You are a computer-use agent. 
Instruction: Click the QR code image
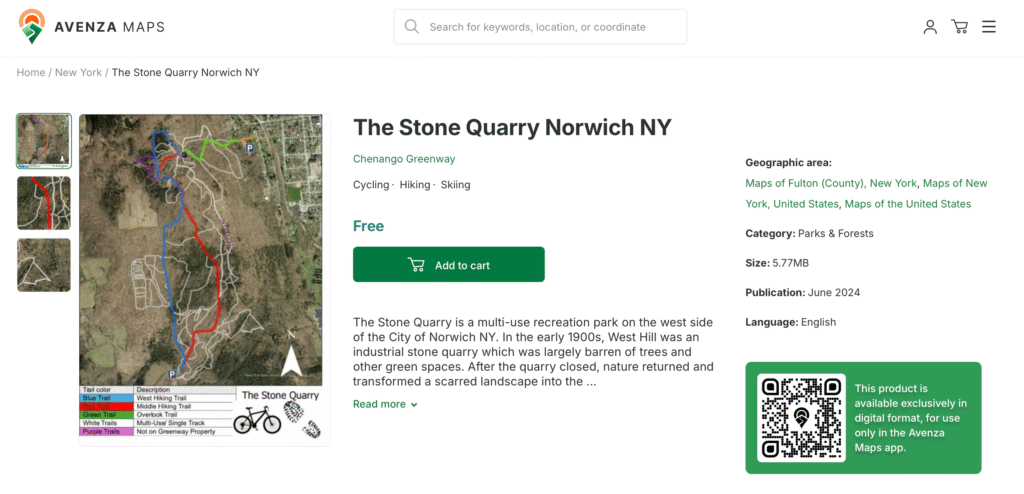pyautogui.click(x=801, y=418)
